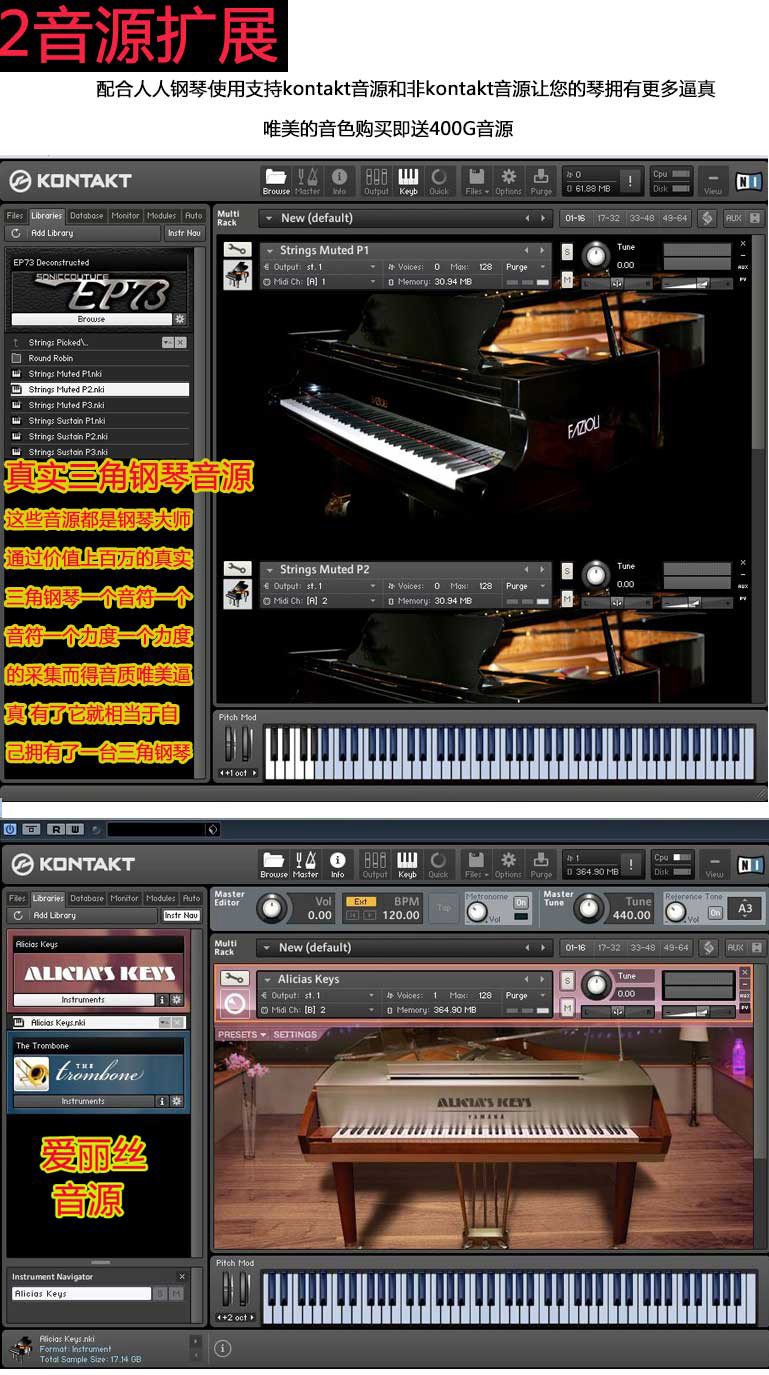The image size is (769, 1375).
Task: Click the panic exclamation button in lower Kontakt
Action: coord(630,864)
